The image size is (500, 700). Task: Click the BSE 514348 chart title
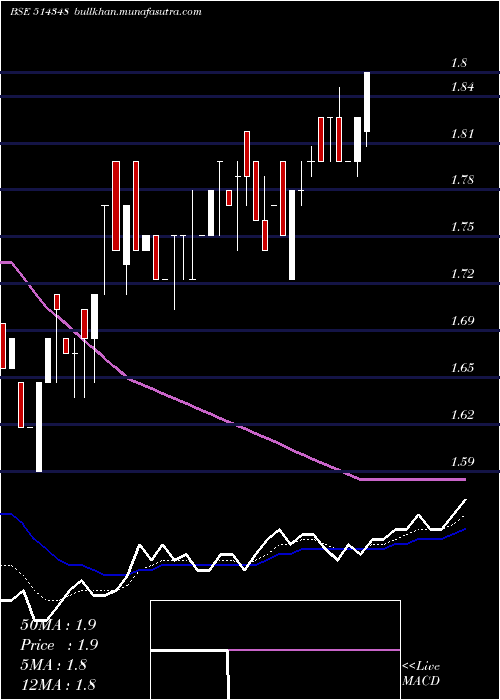point(39,12)
